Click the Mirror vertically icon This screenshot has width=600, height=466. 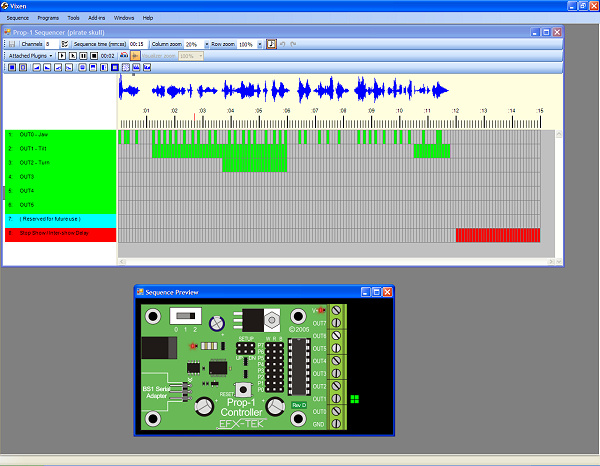(x=93, y=68)
